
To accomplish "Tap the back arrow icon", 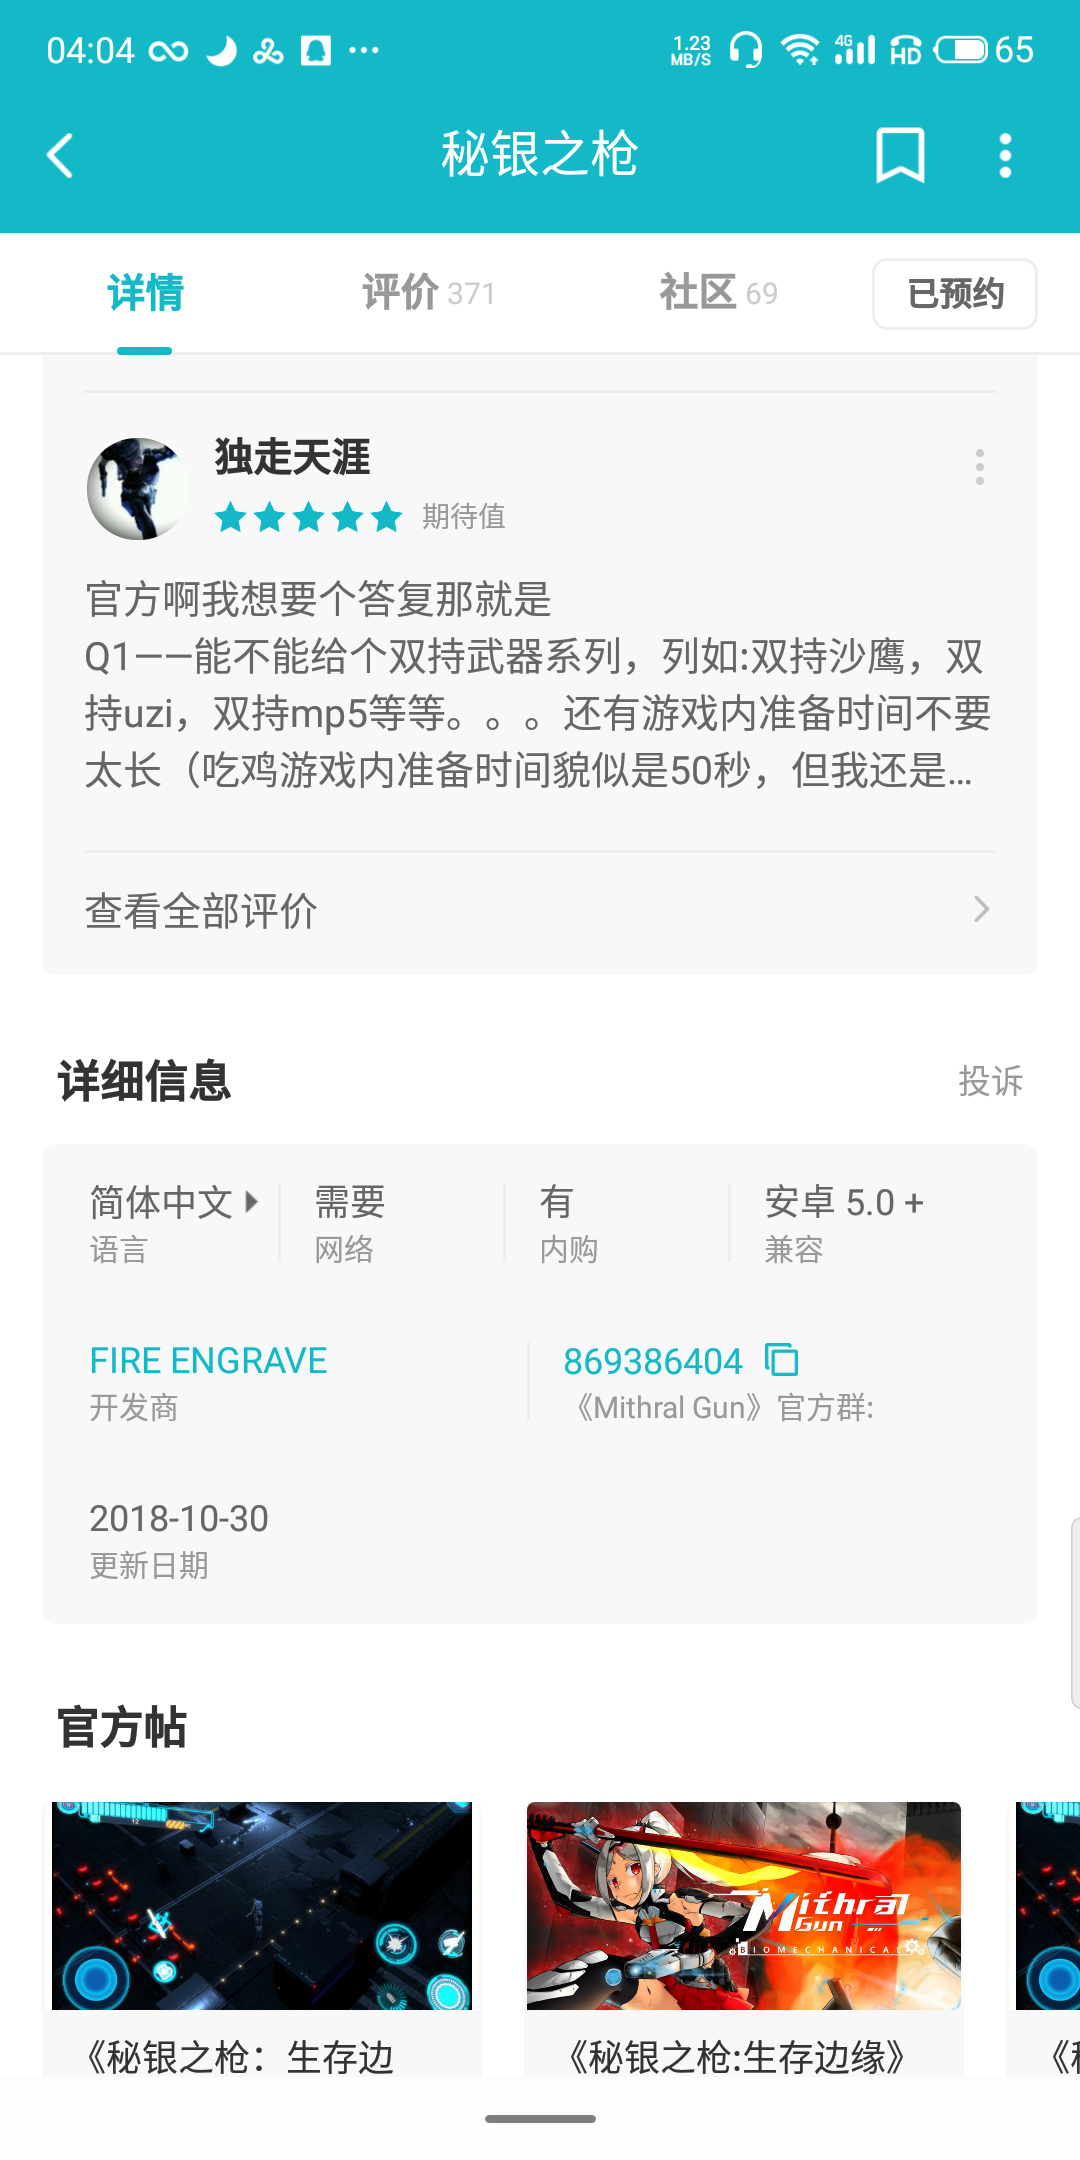I will 61,156.
